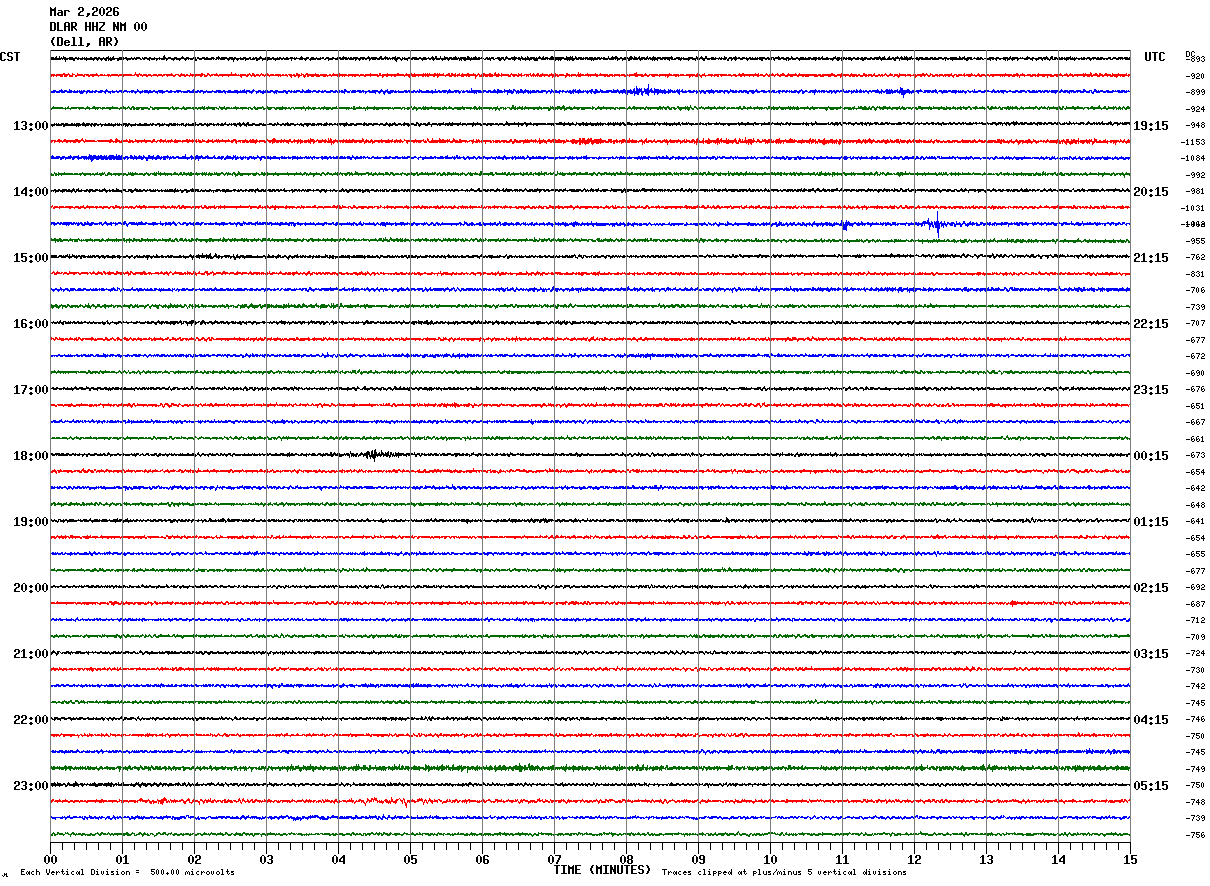Click the DC offset value '-992'
1210x886 pixels.
point(1195,175)
